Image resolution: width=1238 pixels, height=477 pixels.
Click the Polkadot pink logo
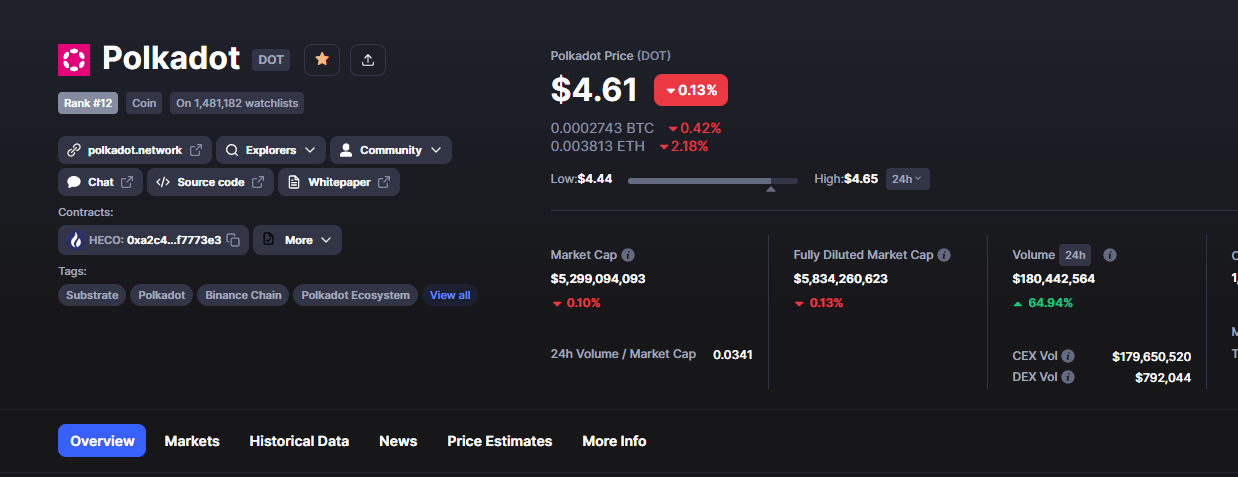[74, 60]
